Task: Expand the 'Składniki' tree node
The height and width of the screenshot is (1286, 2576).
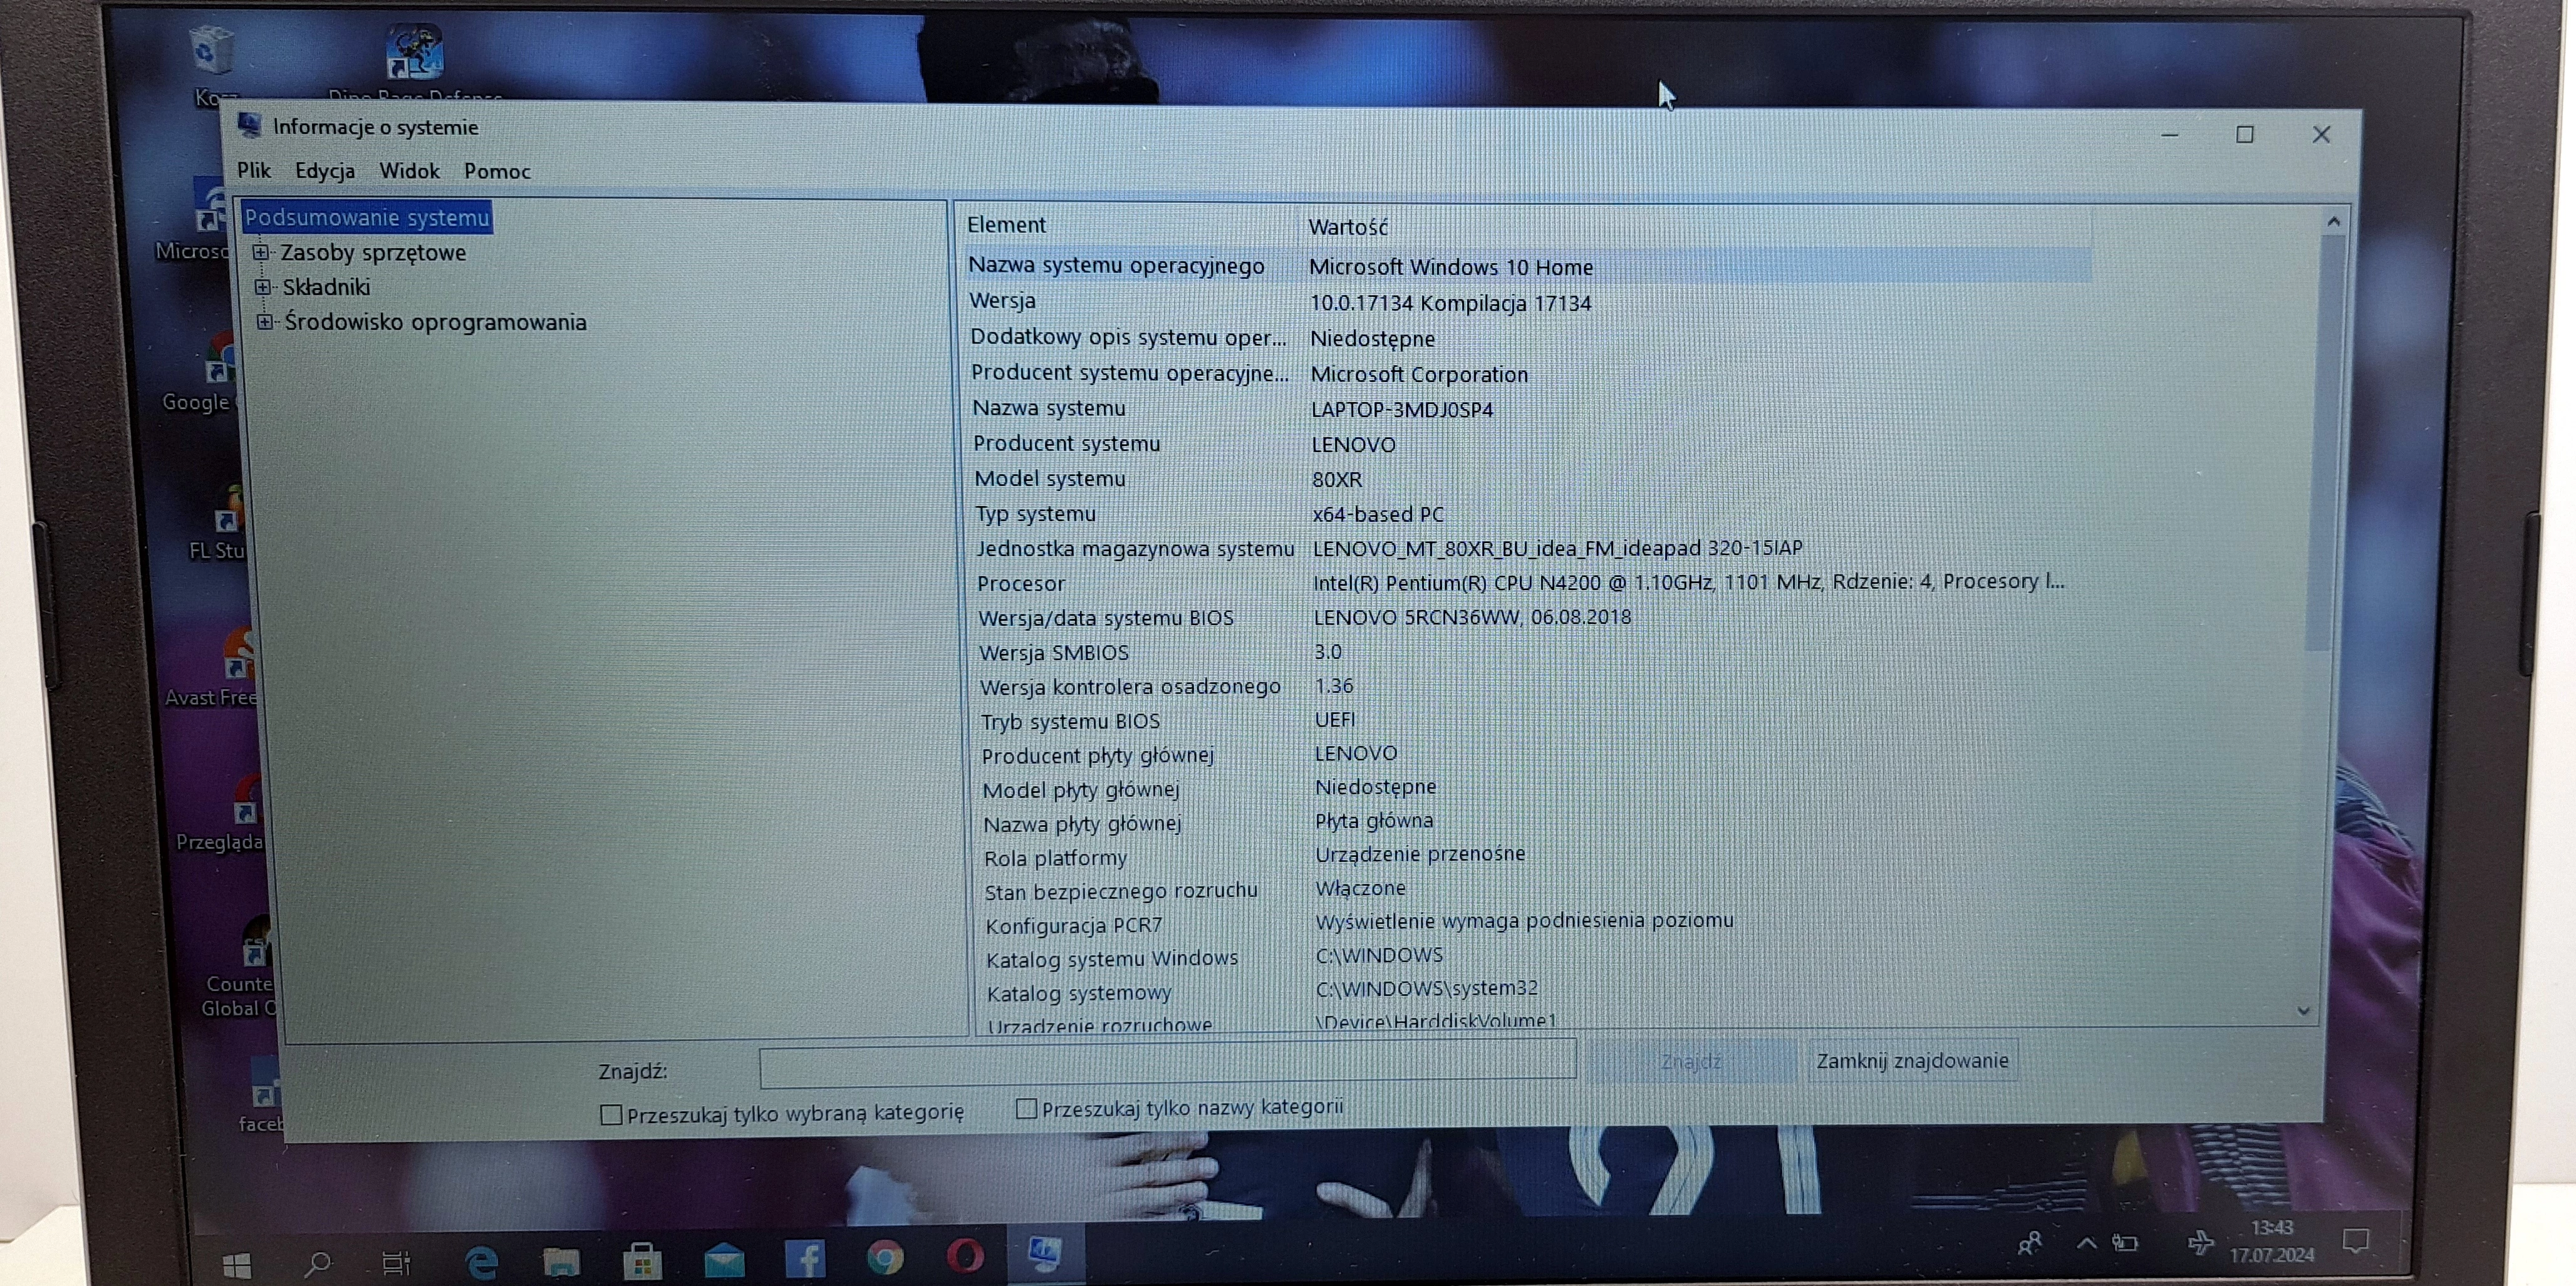Action: tap(263, 287)
